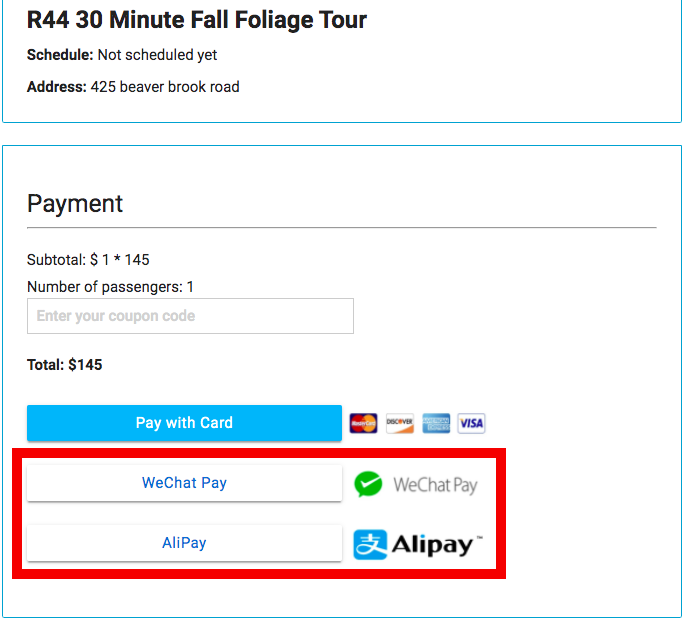Choose the WeChat Pay button
Screen dimensions: 683x619
[x=184, y=483]
